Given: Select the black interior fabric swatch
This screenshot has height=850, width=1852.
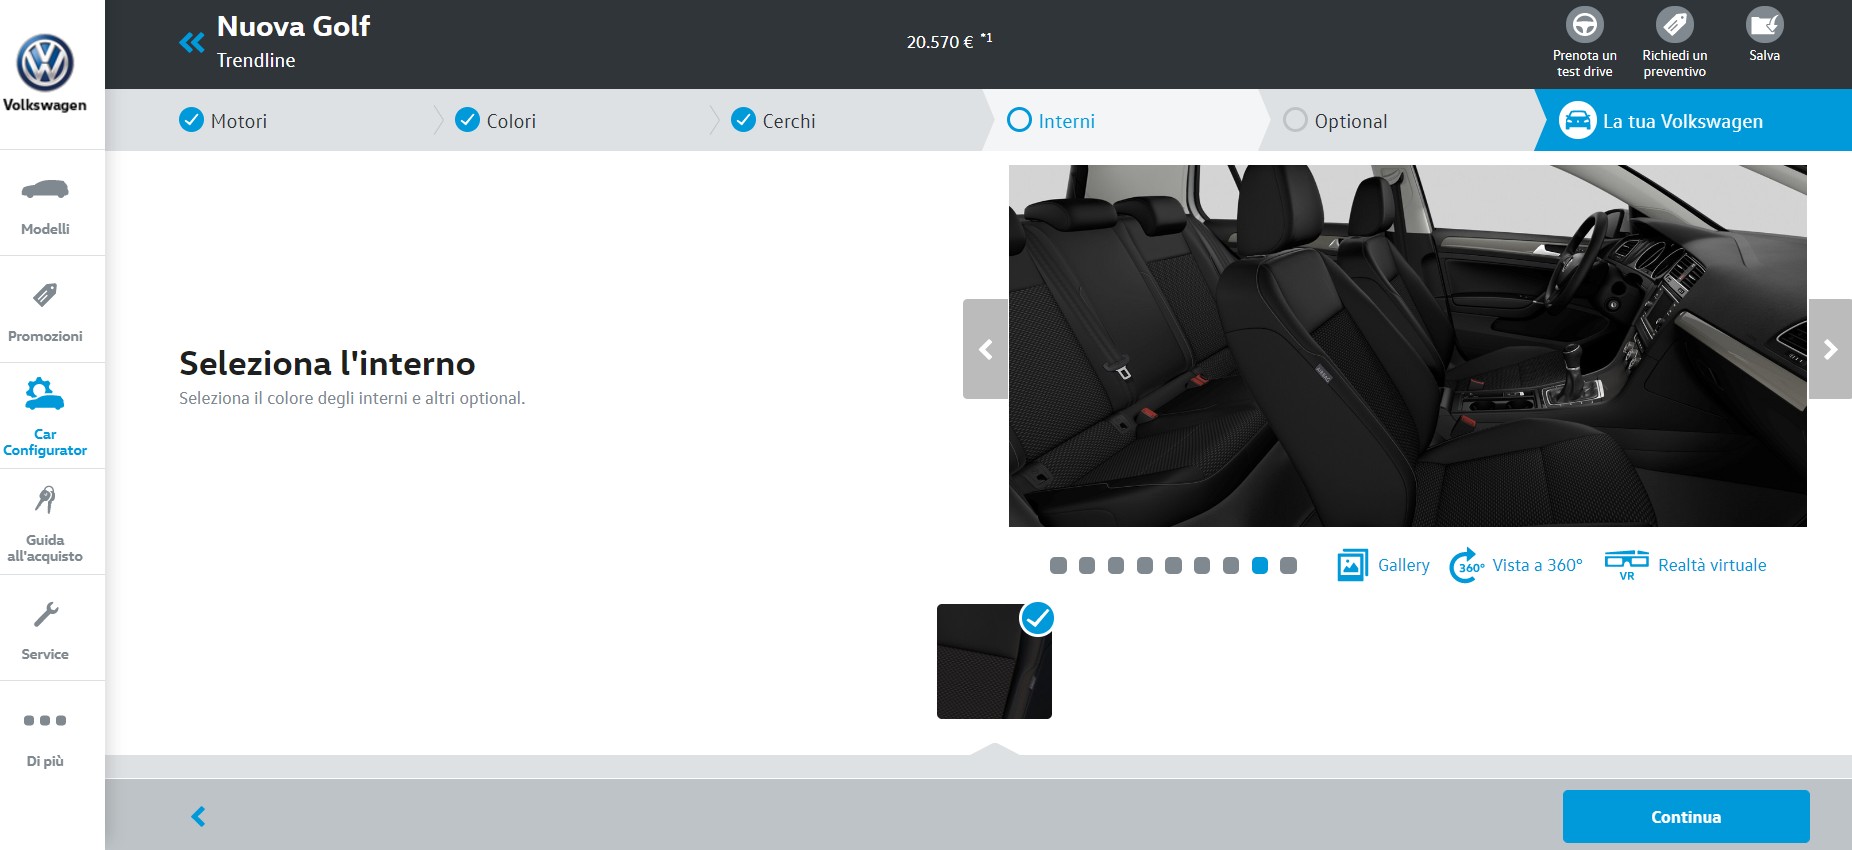Looking at the screenshot, I should [994, 661].
